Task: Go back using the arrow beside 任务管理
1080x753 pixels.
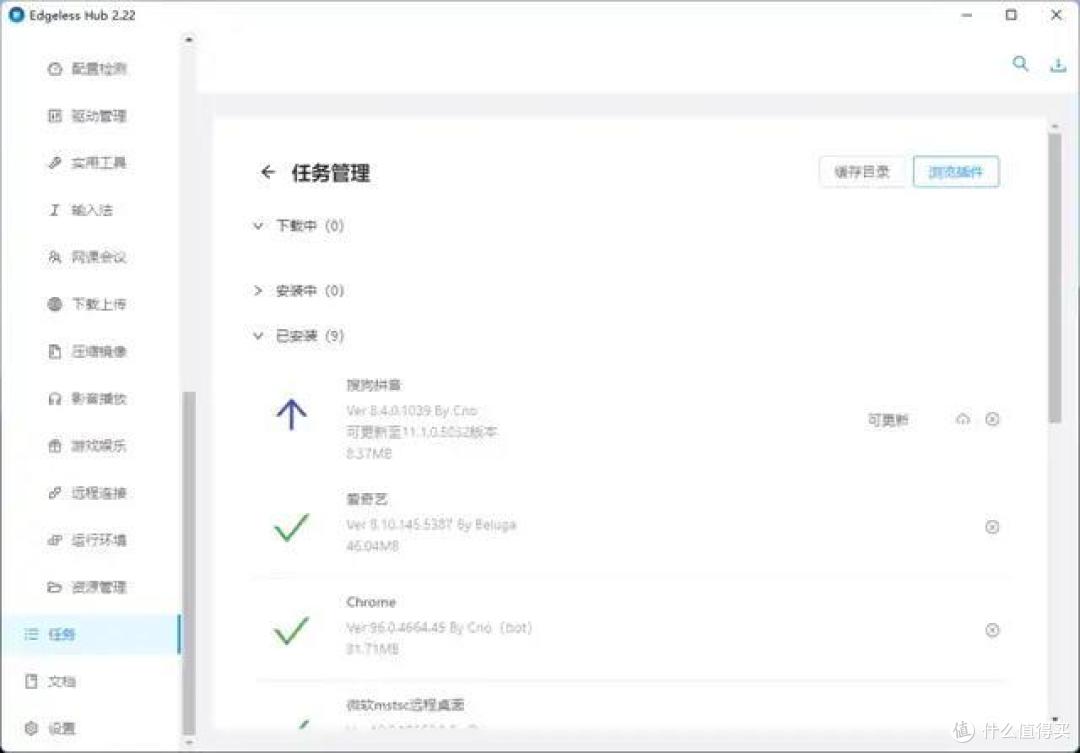Action: (x=267, y=172)
